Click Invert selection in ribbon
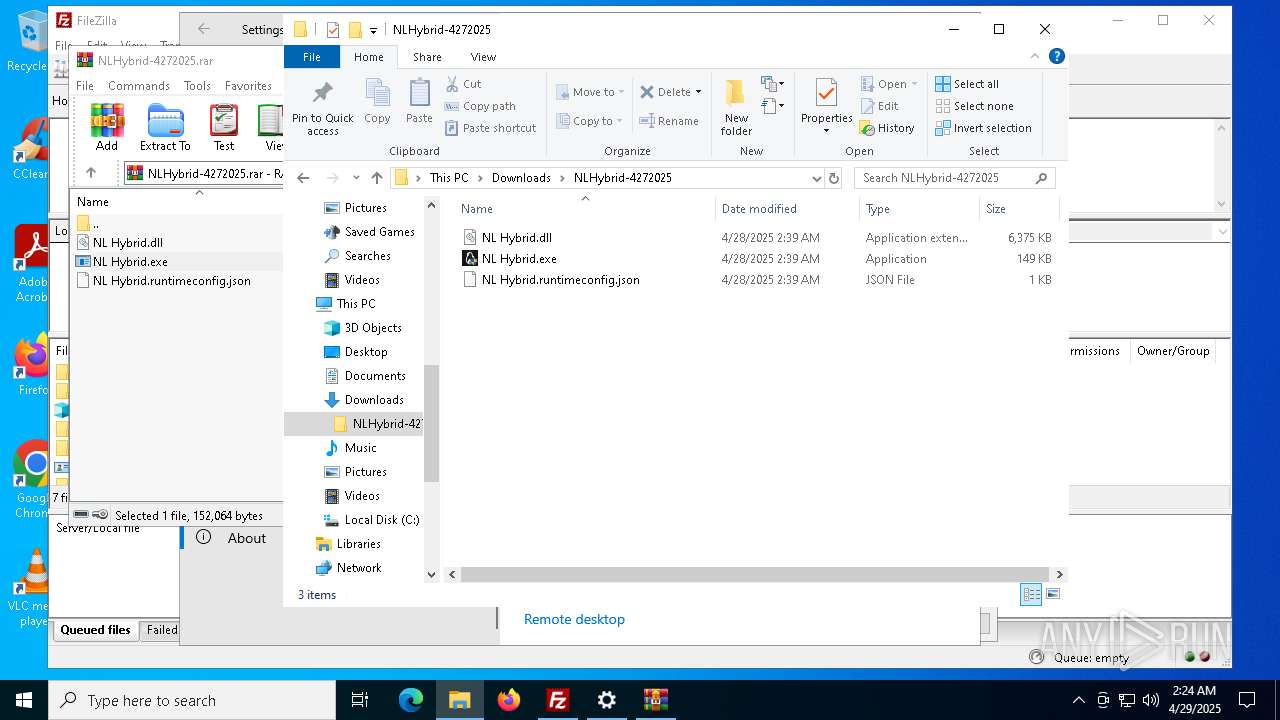1280x720 pixels. [983, 128]
